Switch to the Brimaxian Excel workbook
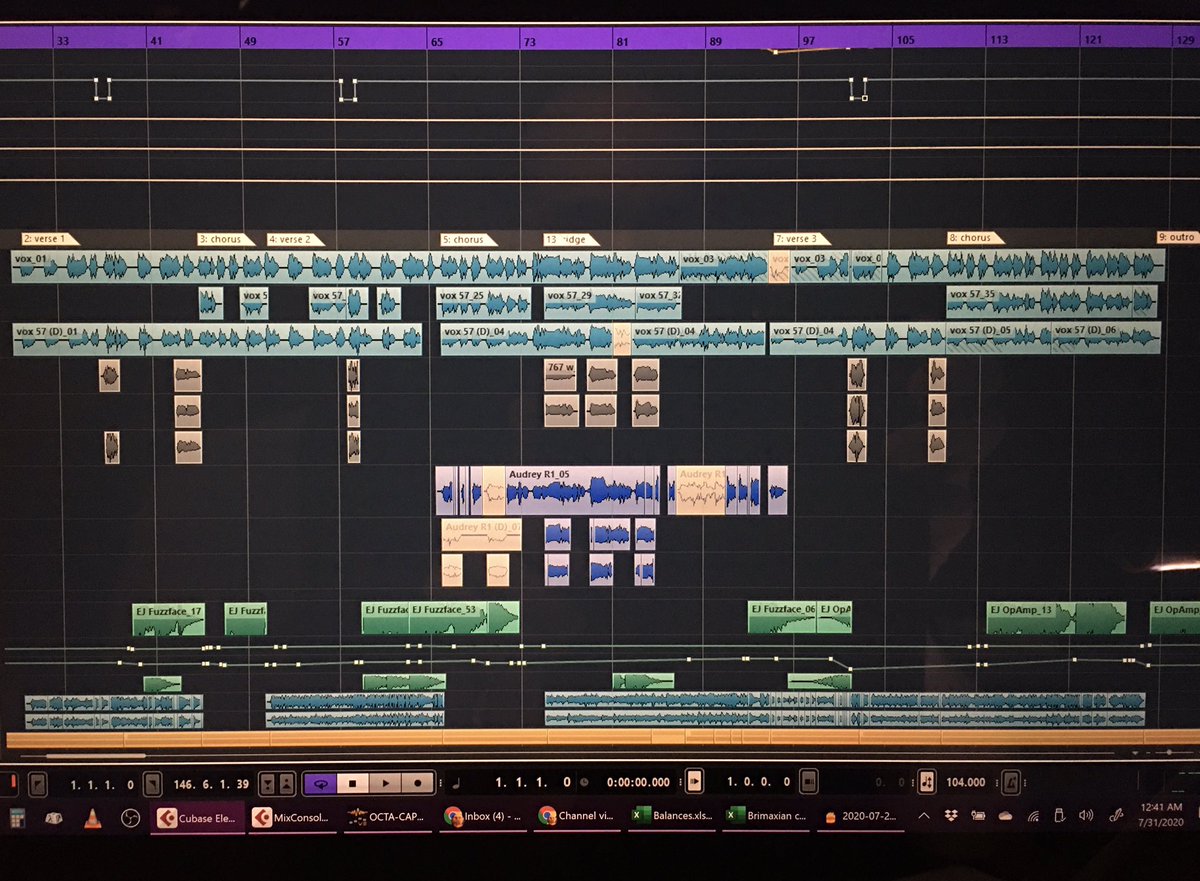This screenshot has height=881, width=1200. point(766,816)
